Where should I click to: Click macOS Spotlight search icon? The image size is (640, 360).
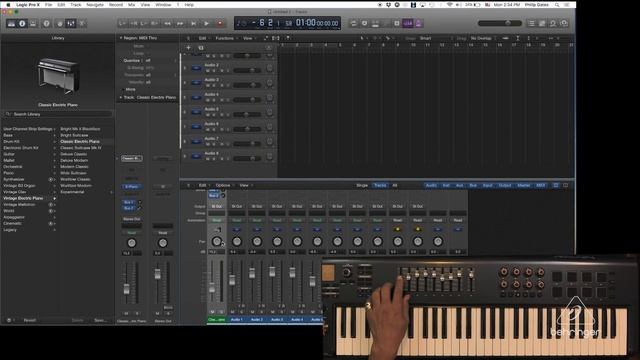[557, 5]
